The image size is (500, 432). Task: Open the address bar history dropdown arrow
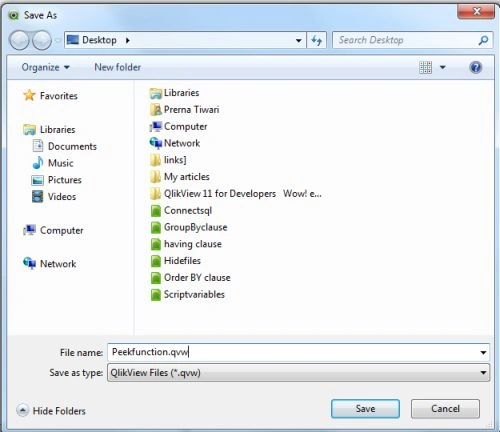click(299, 41)
